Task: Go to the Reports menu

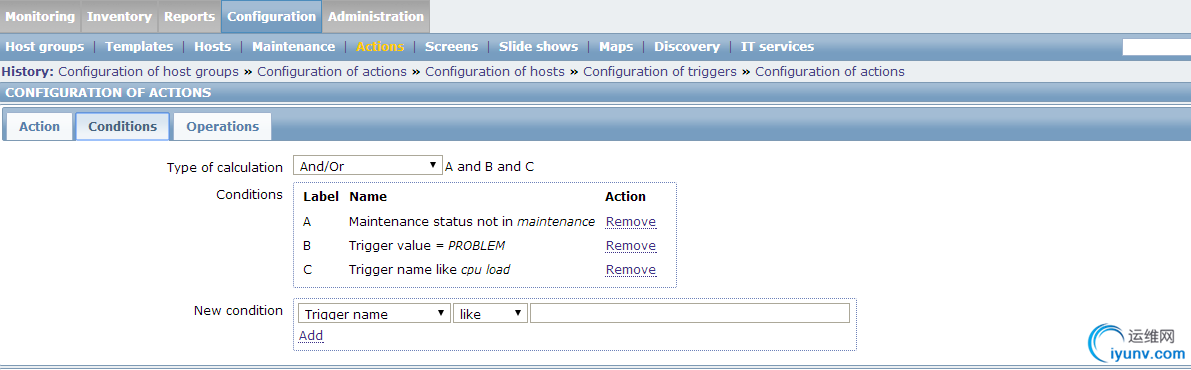Action: [x=190, y=17]
